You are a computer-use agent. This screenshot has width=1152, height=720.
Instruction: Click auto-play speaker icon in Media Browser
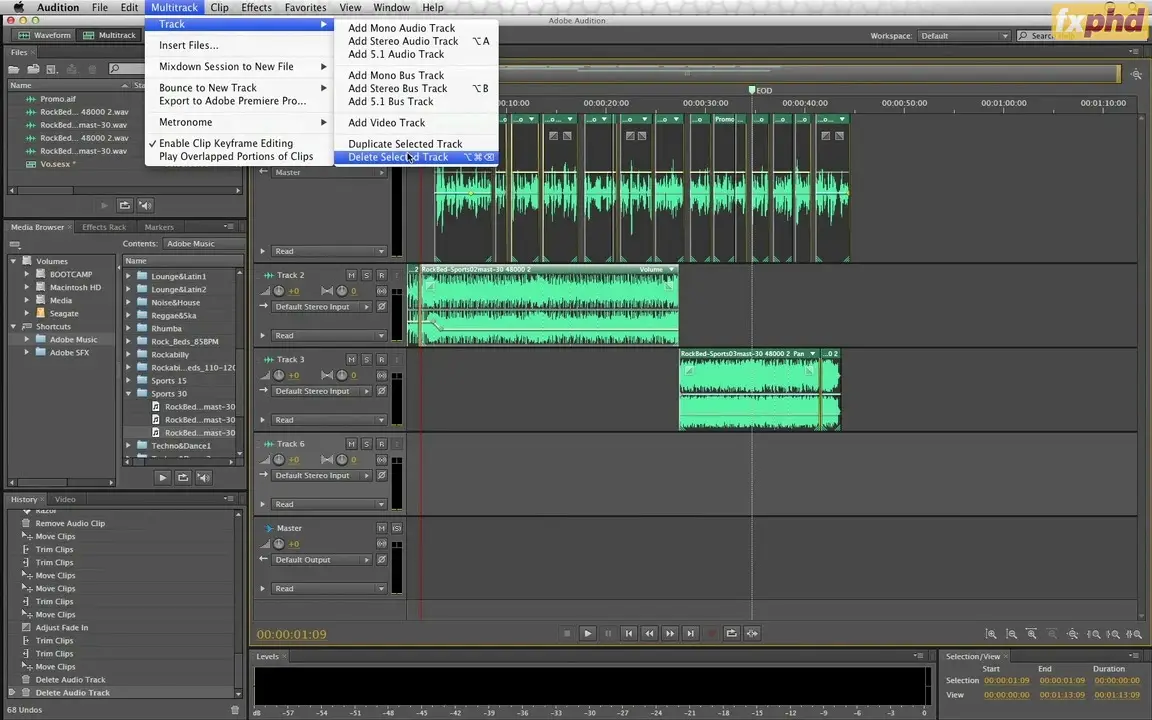click(204, 478)
